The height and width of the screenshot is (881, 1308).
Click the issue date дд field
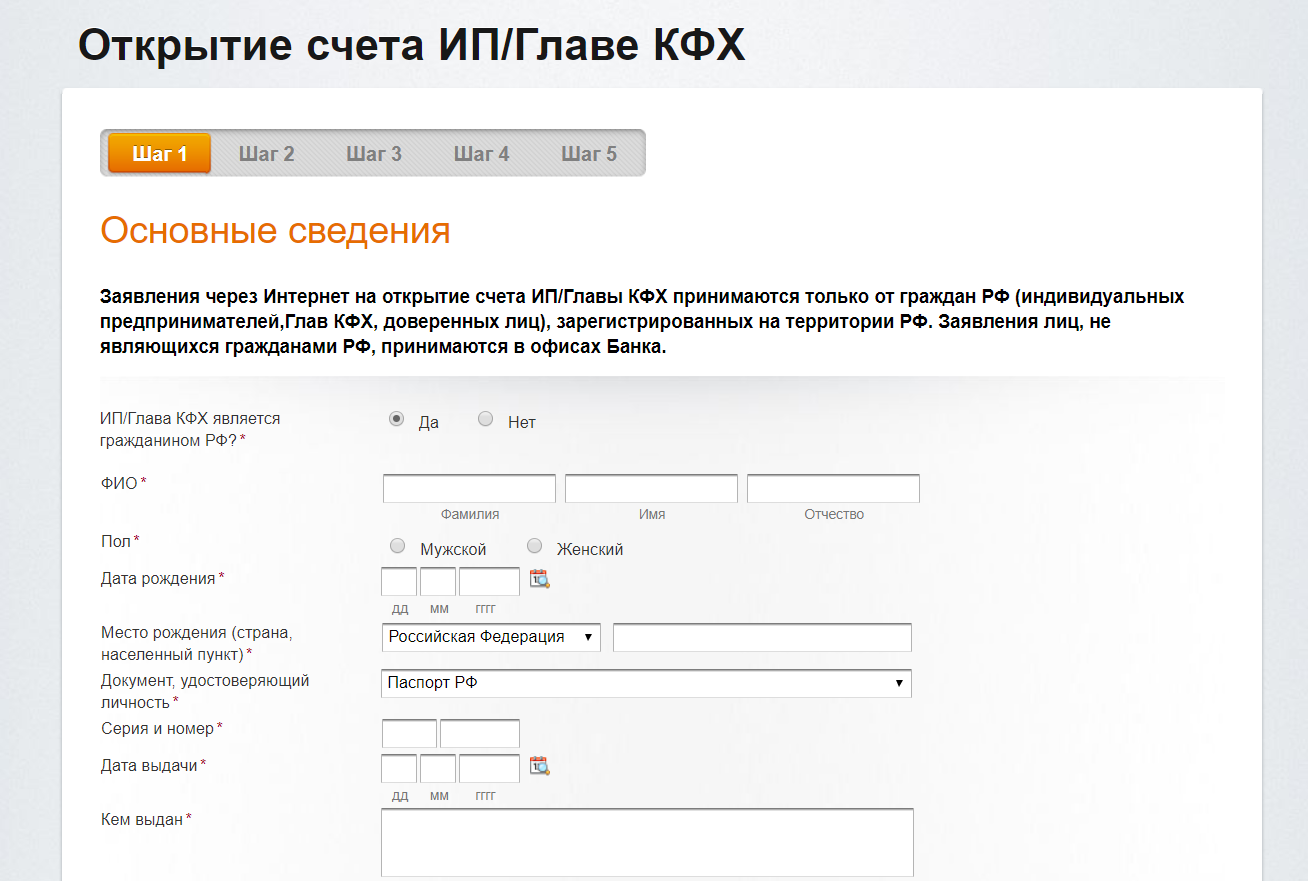[399, 769]
